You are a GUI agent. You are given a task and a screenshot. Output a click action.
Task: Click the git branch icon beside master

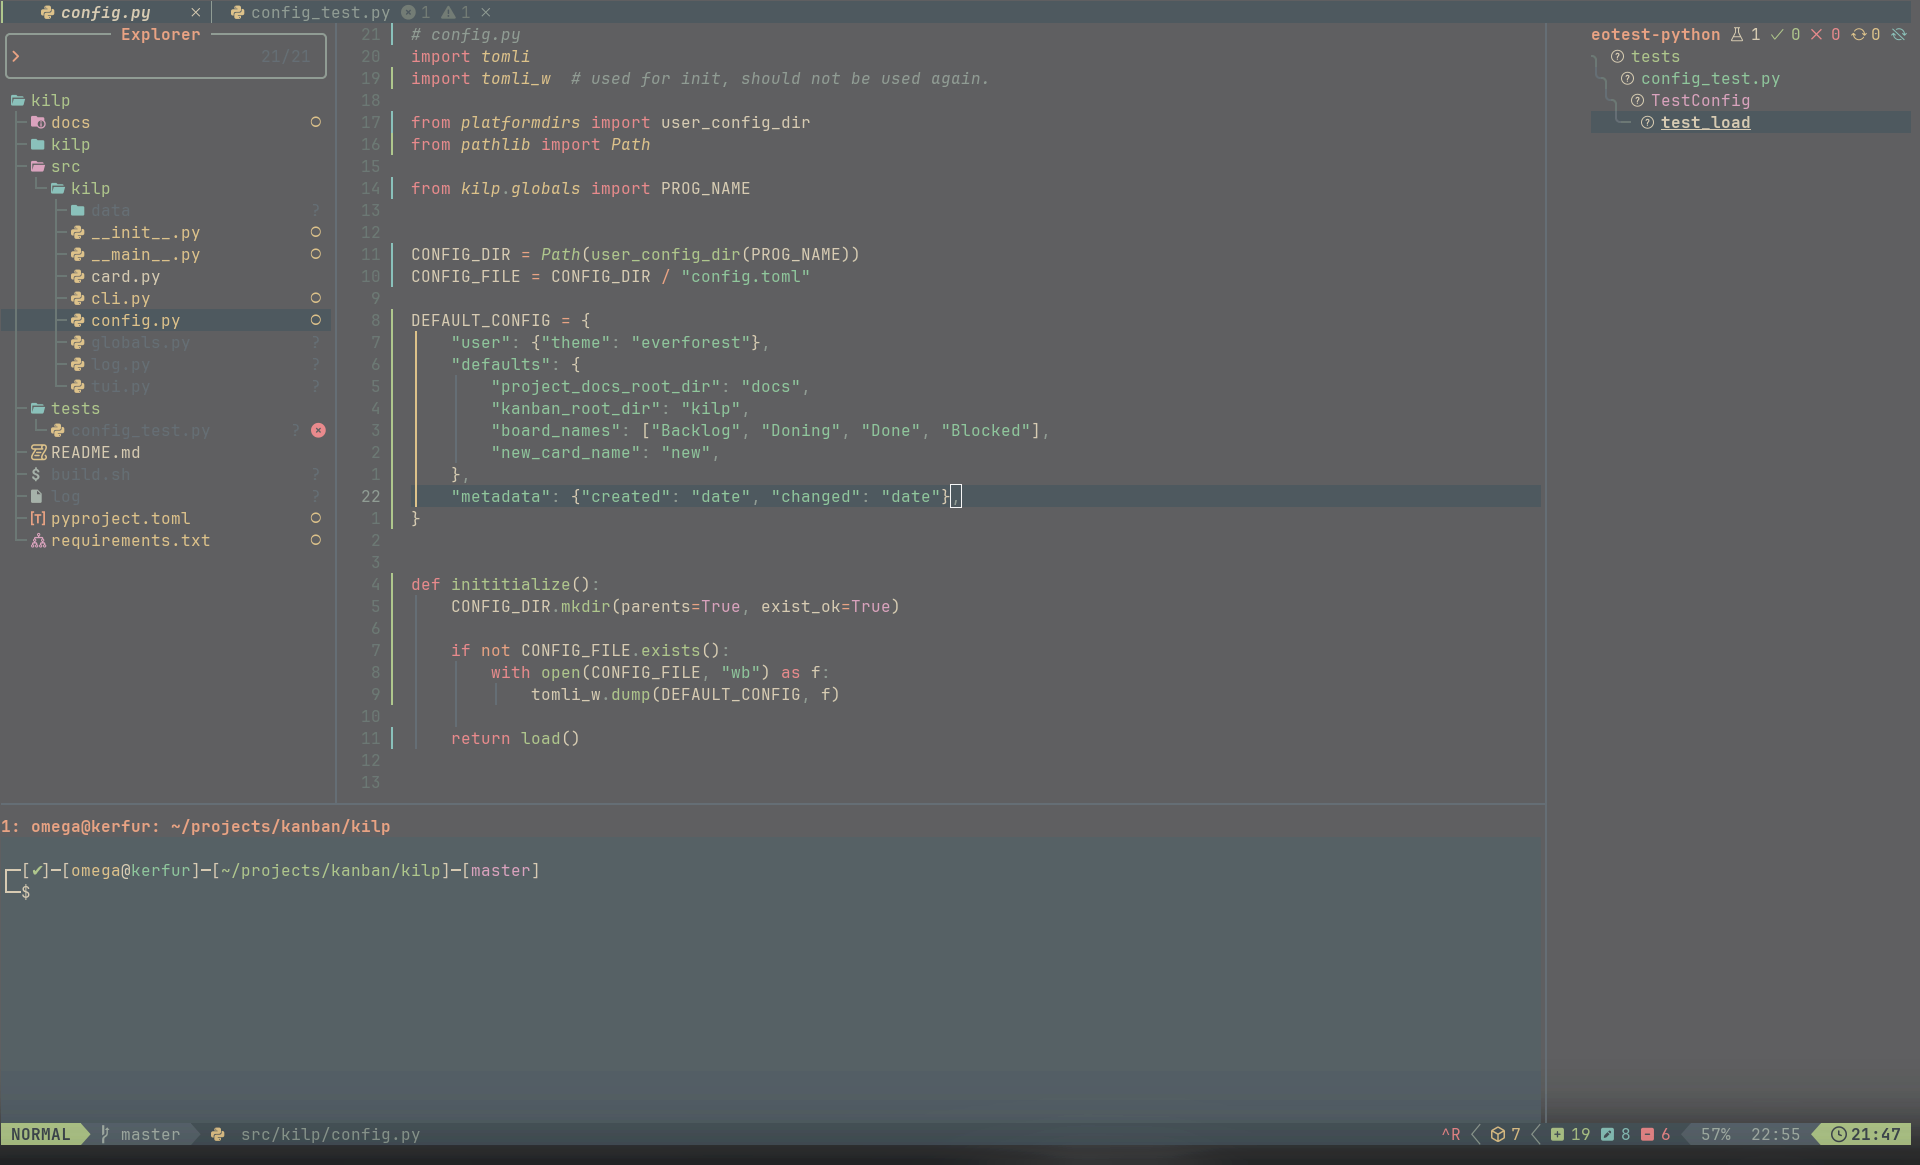pos(105,1134)
